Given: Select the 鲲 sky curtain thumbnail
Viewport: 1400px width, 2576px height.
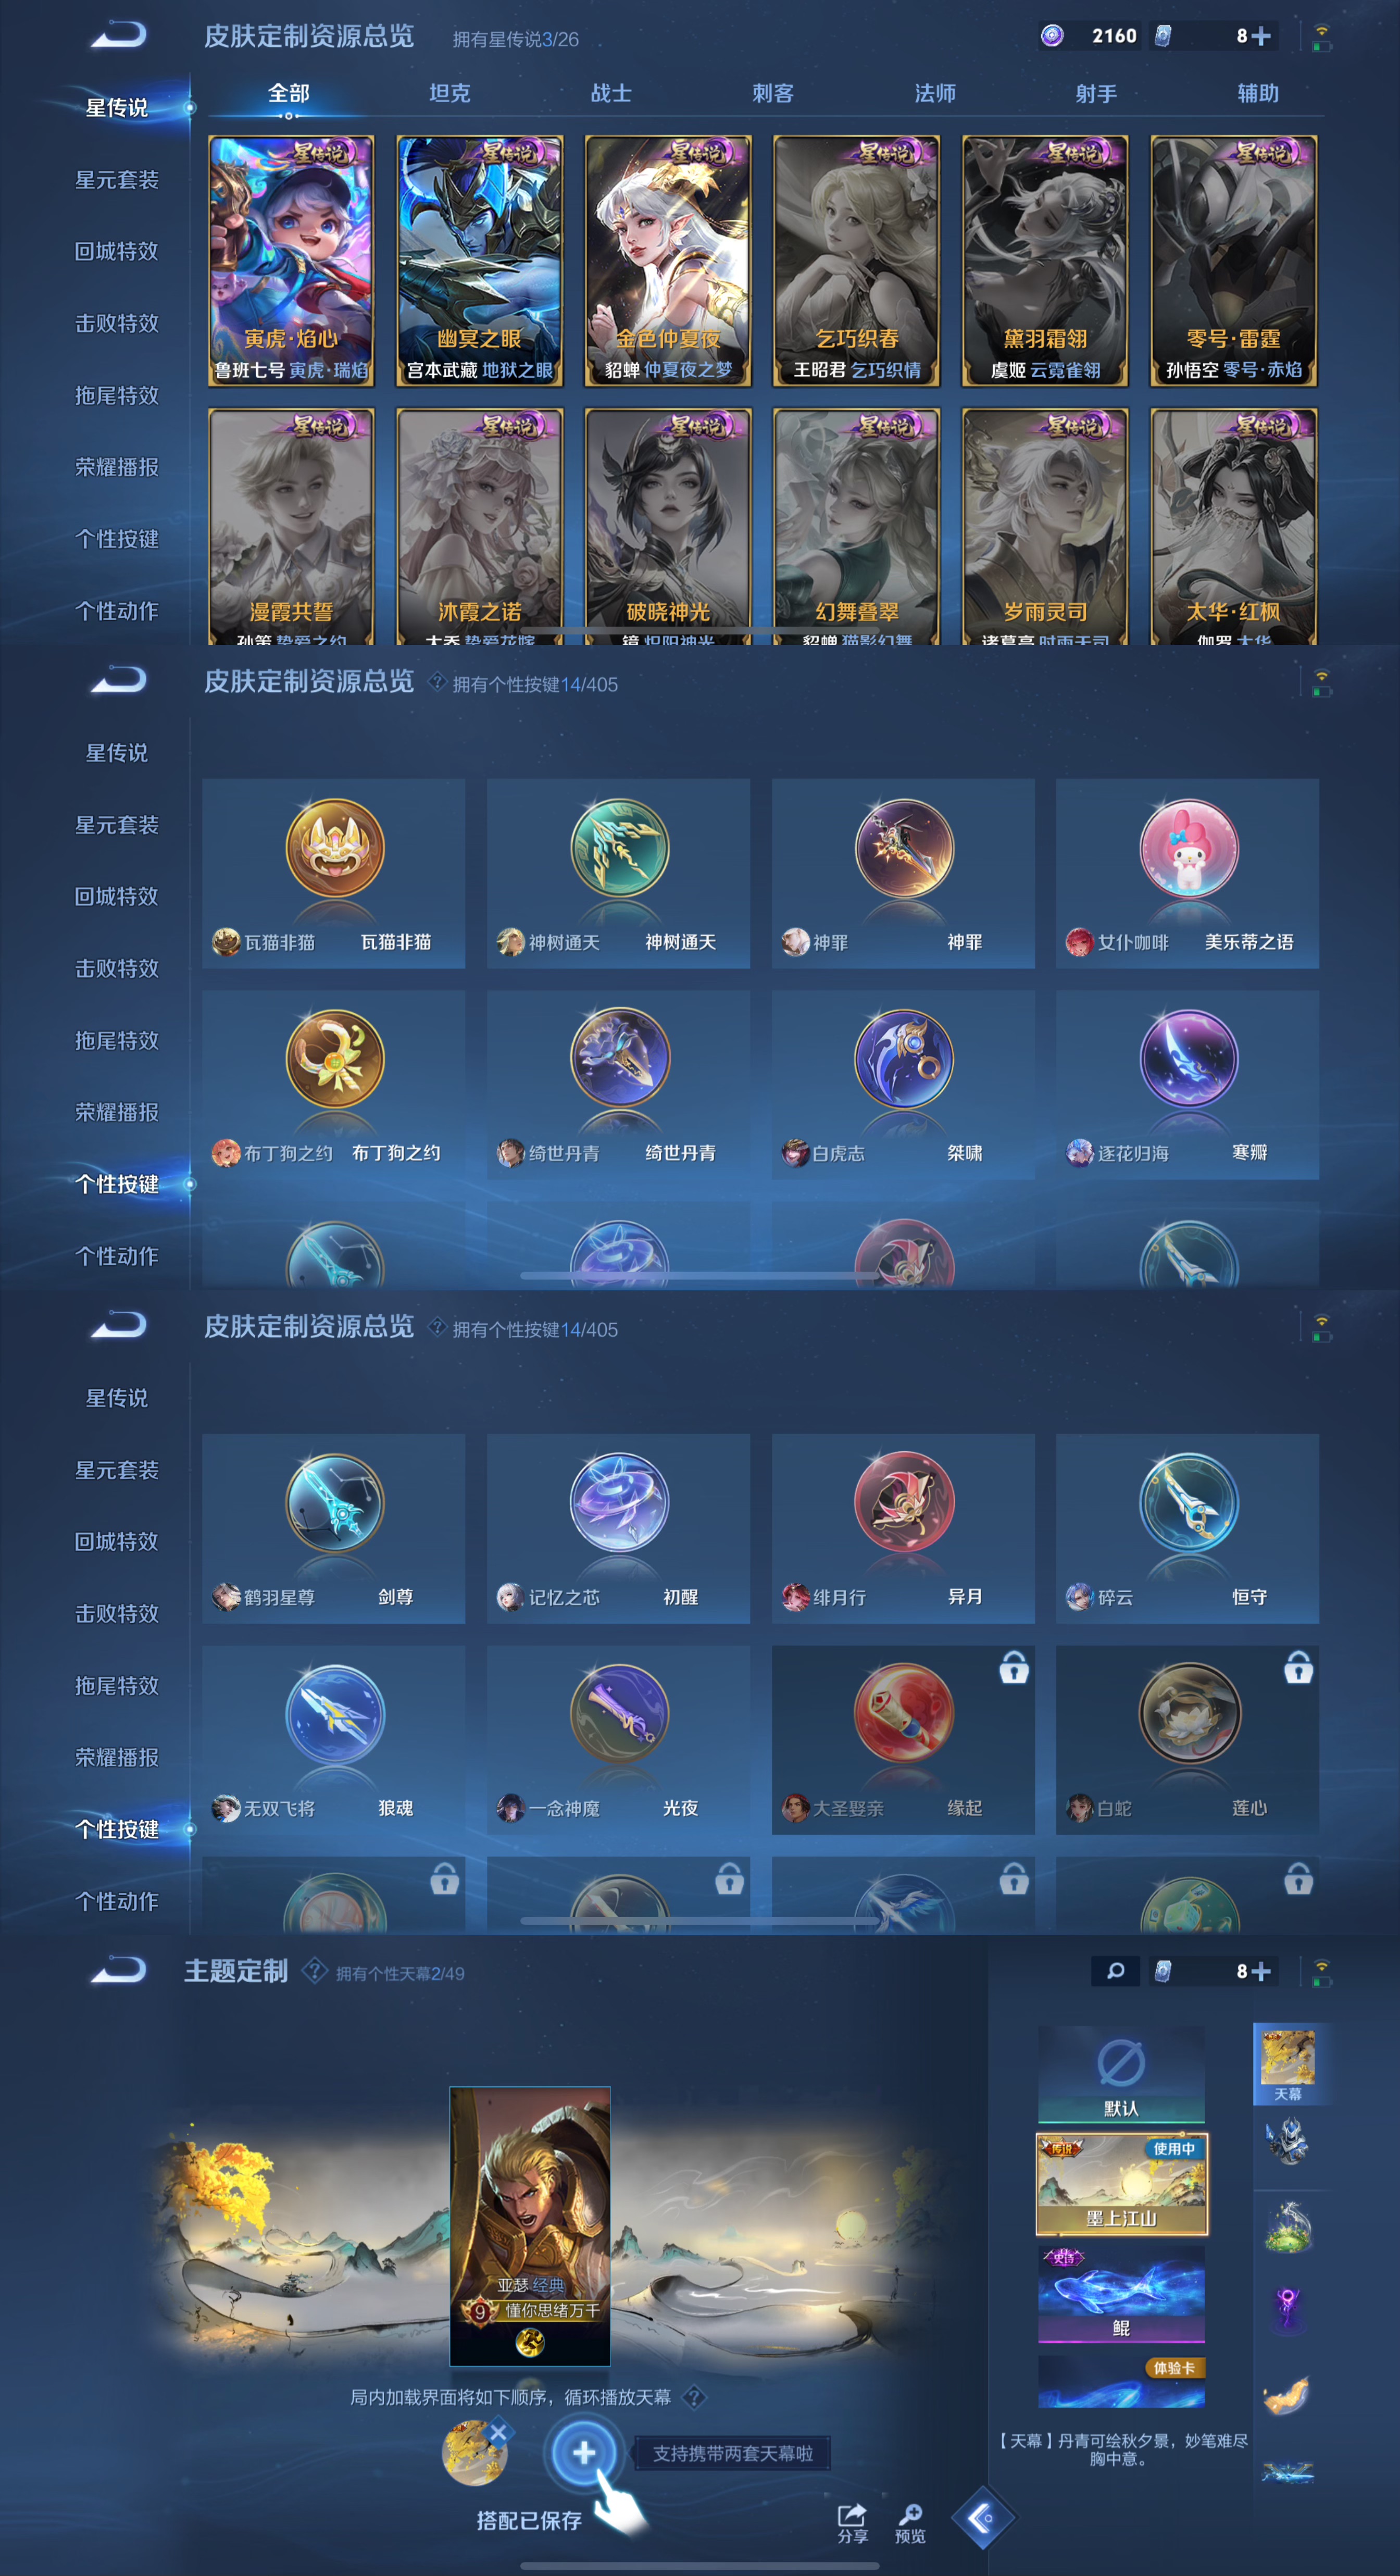Looking at the screenshot, I should click(1121, 2294).
